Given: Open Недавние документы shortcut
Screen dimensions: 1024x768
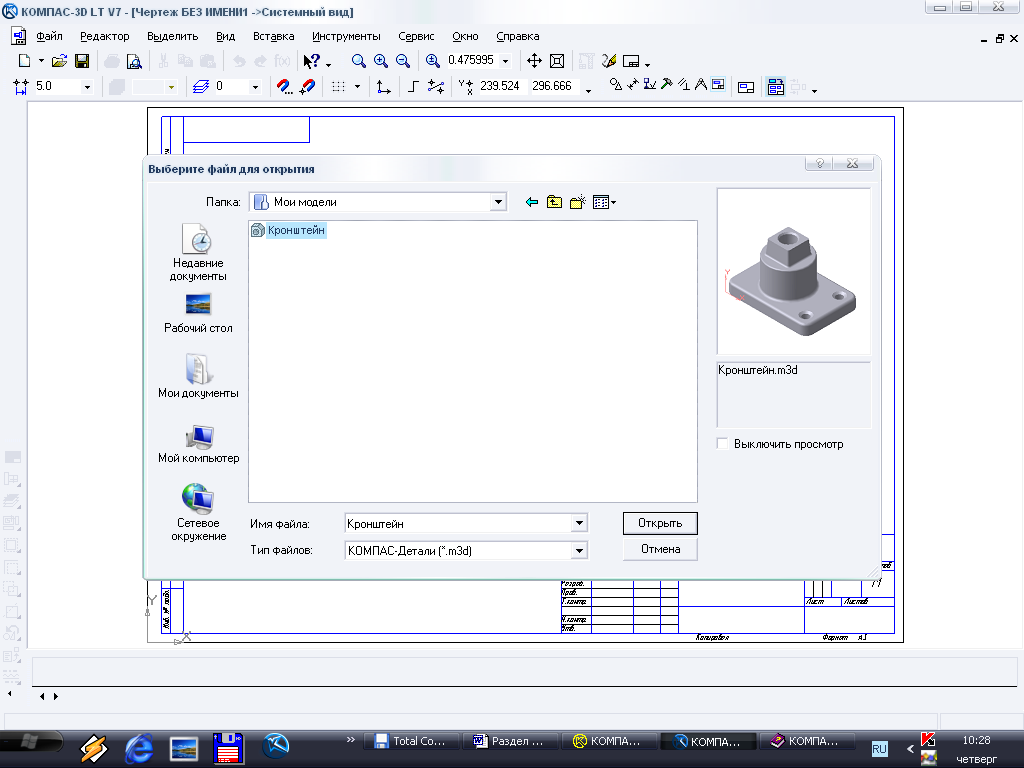Looking at the screenshot, I should coord(198,253).
